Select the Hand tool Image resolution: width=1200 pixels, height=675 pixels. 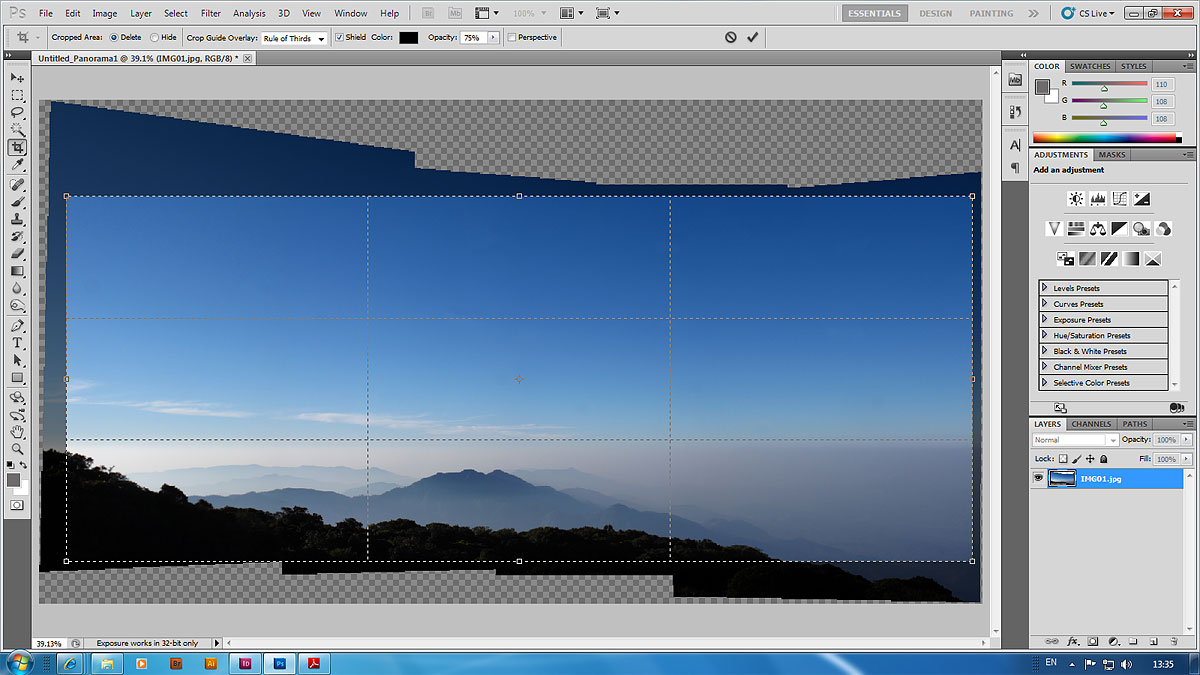(17, 432)
